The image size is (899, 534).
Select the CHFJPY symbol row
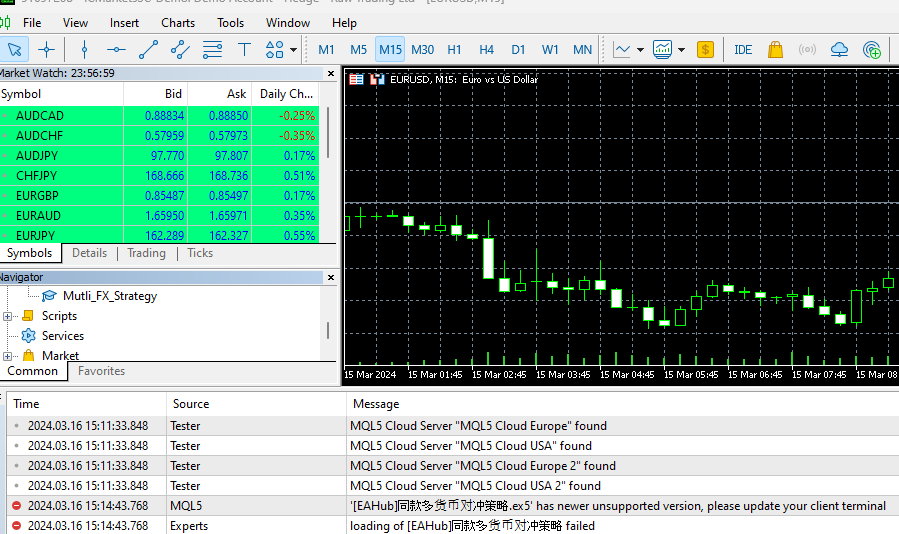click(159, 176)
